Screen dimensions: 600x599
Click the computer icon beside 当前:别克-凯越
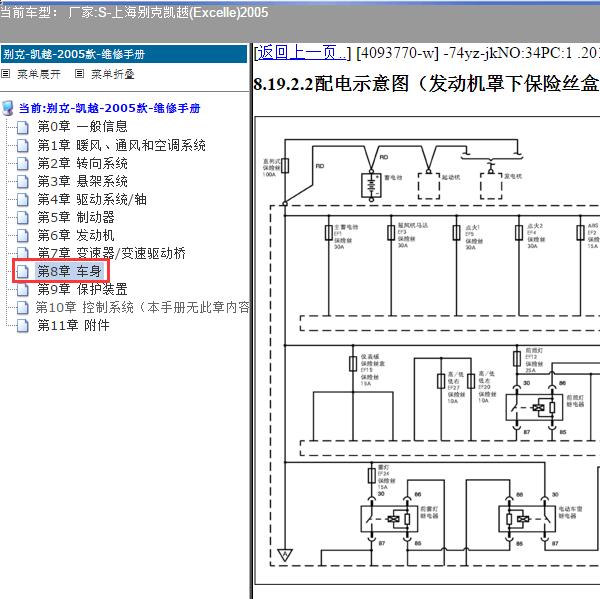pos(8,108)
